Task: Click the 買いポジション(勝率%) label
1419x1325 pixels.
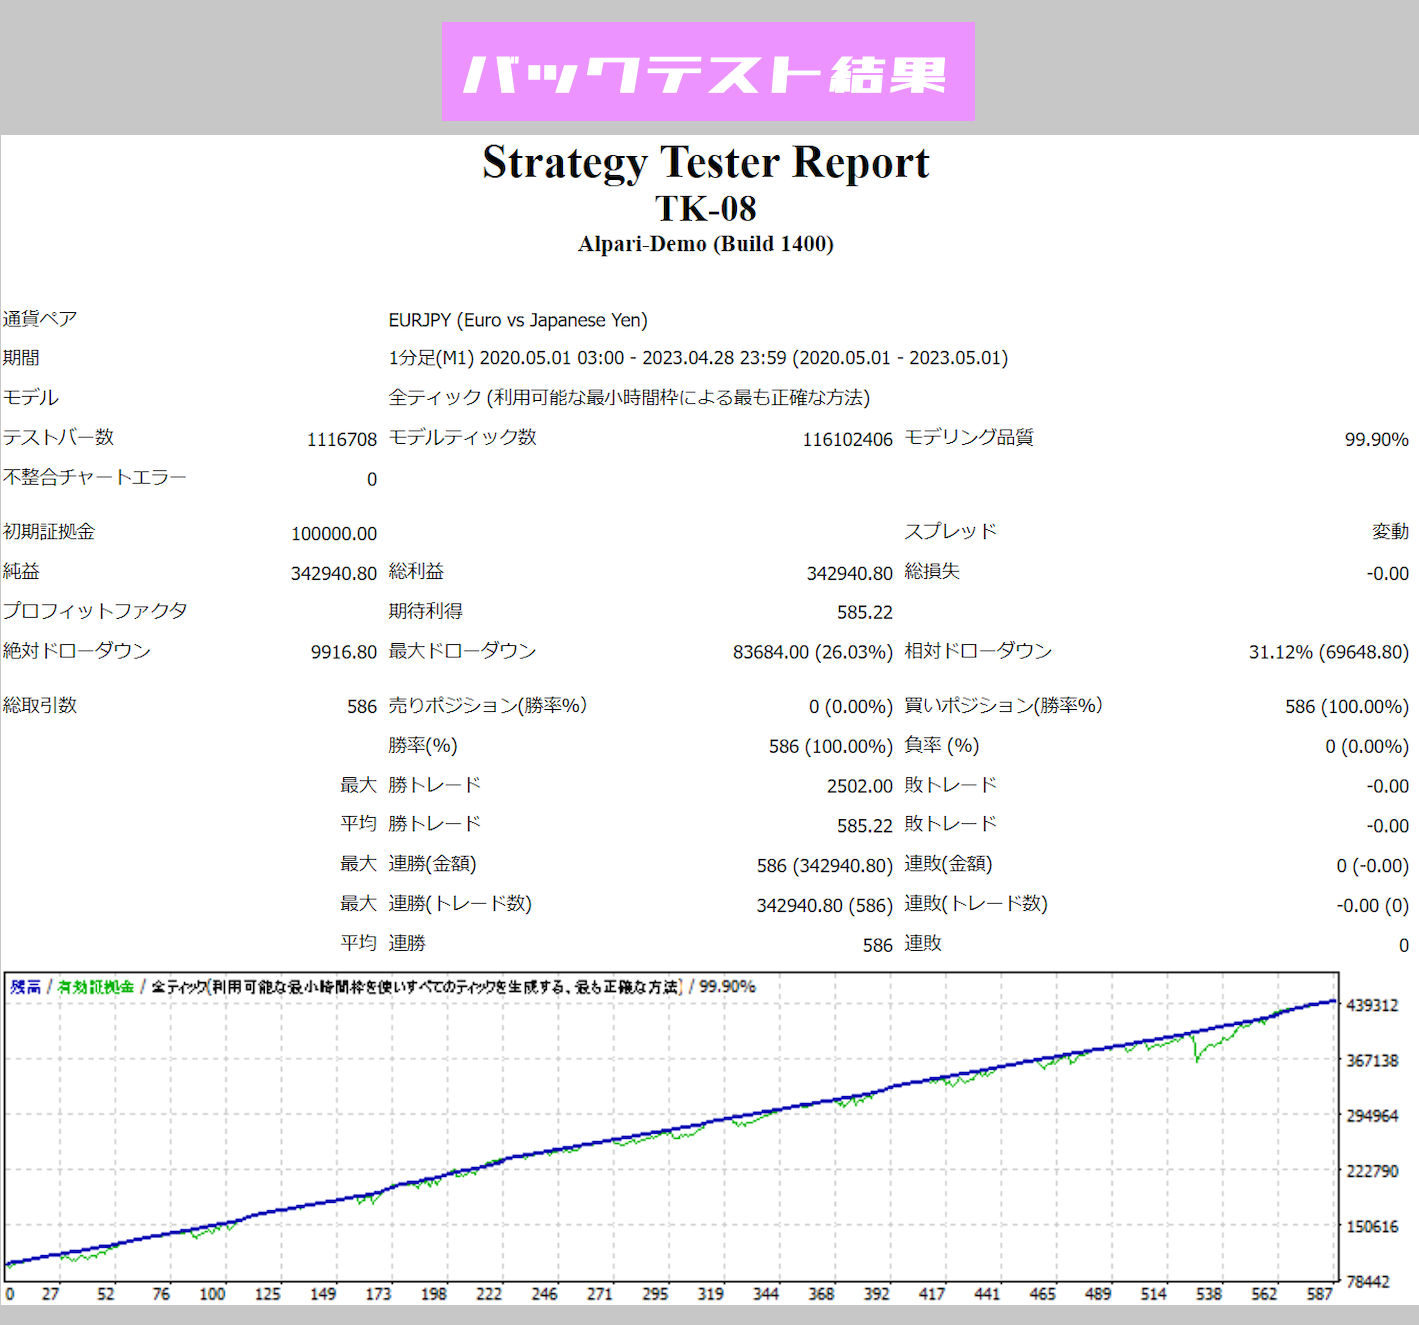Action: pos(1004,705)
